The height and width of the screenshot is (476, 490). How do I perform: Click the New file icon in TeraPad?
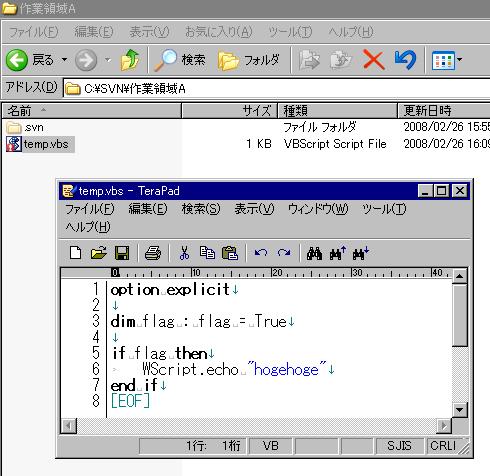[x=75, y=253]
